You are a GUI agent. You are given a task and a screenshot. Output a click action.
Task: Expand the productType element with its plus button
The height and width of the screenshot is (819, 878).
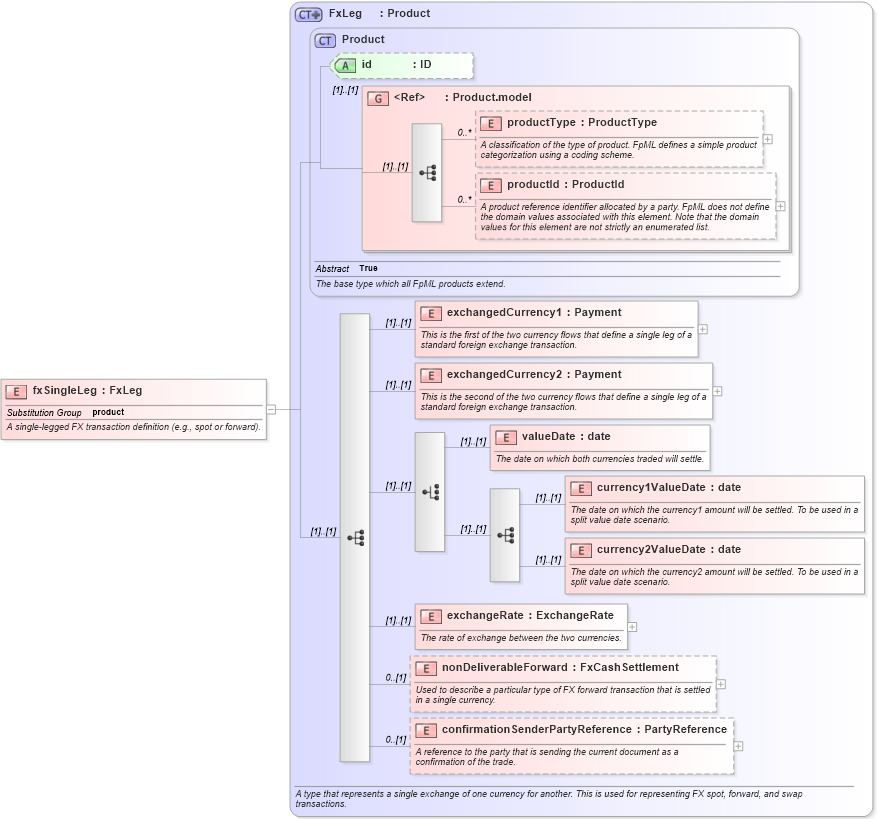(x=768, y=140)
